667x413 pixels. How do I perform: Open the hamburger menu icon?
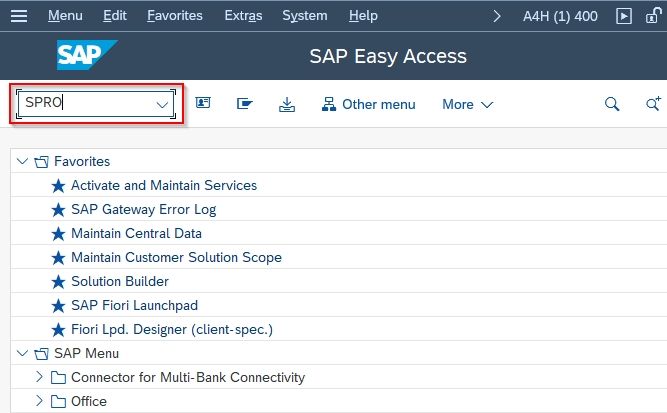[x=19, y=16]
